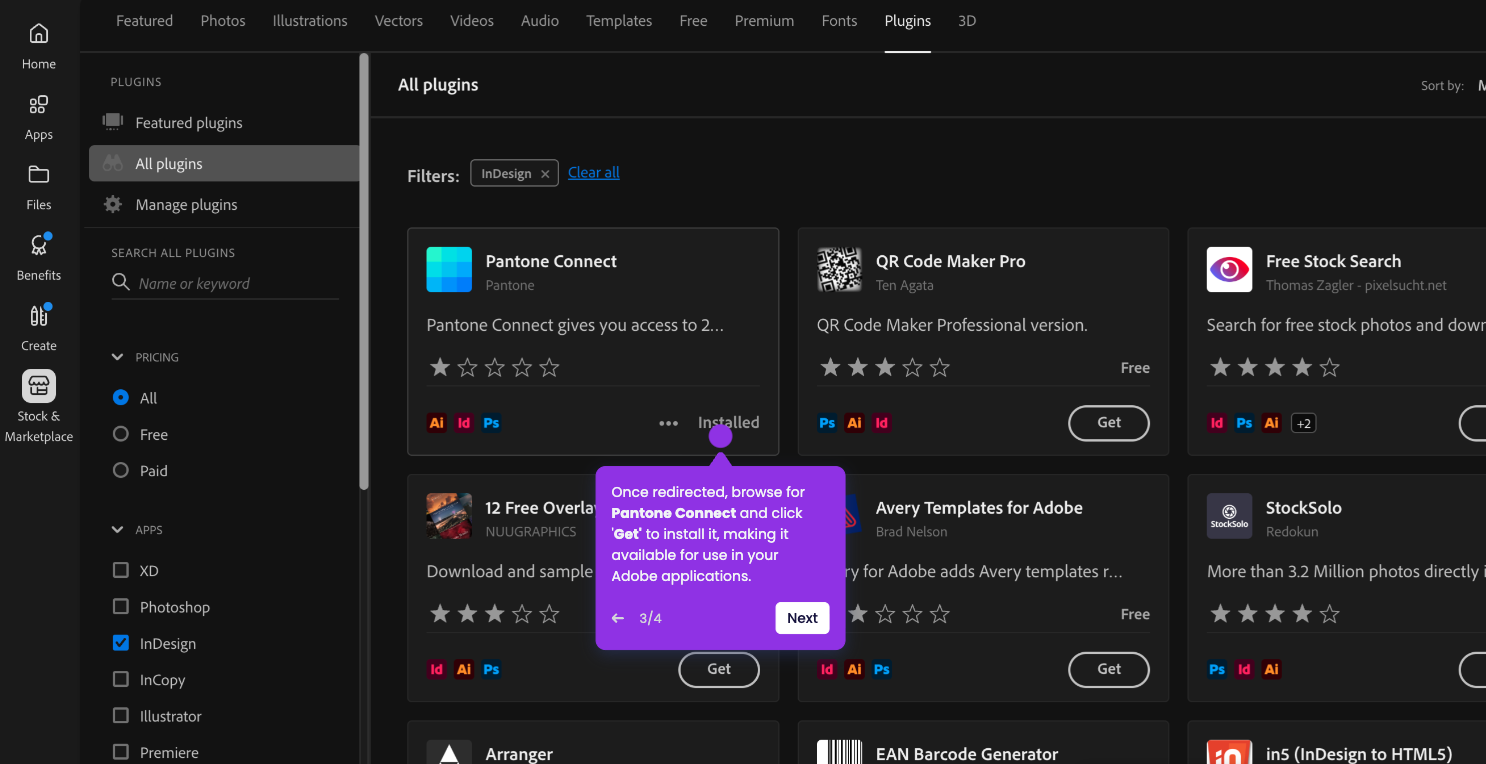Collapse the Apps filter section
This screenshot has height=764, width=1486.
pyautogui.click(x=118, y=530)
